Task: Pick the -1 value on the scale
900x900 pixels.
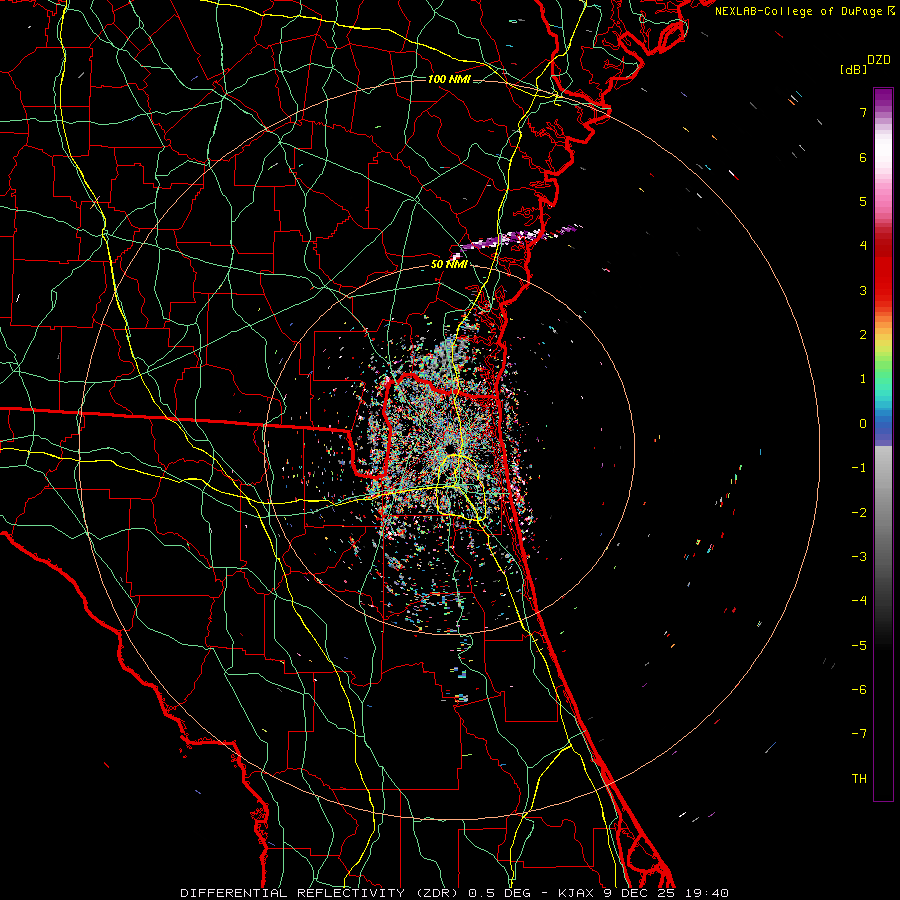Action: (859, 468)
